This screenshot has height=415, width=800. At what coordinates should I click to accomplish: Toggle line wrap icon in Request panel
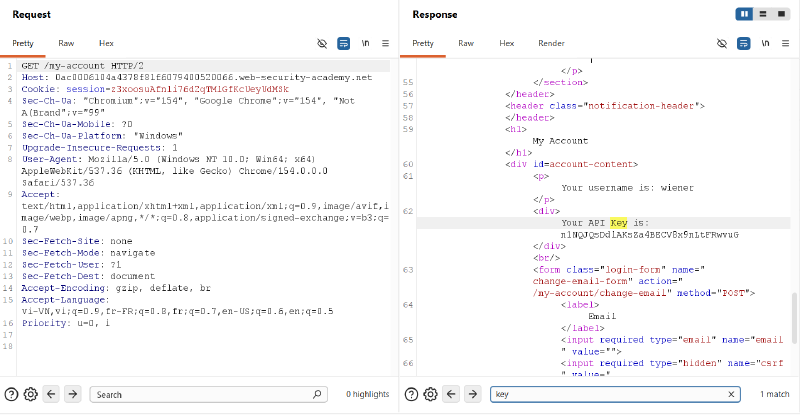[344, 43]
